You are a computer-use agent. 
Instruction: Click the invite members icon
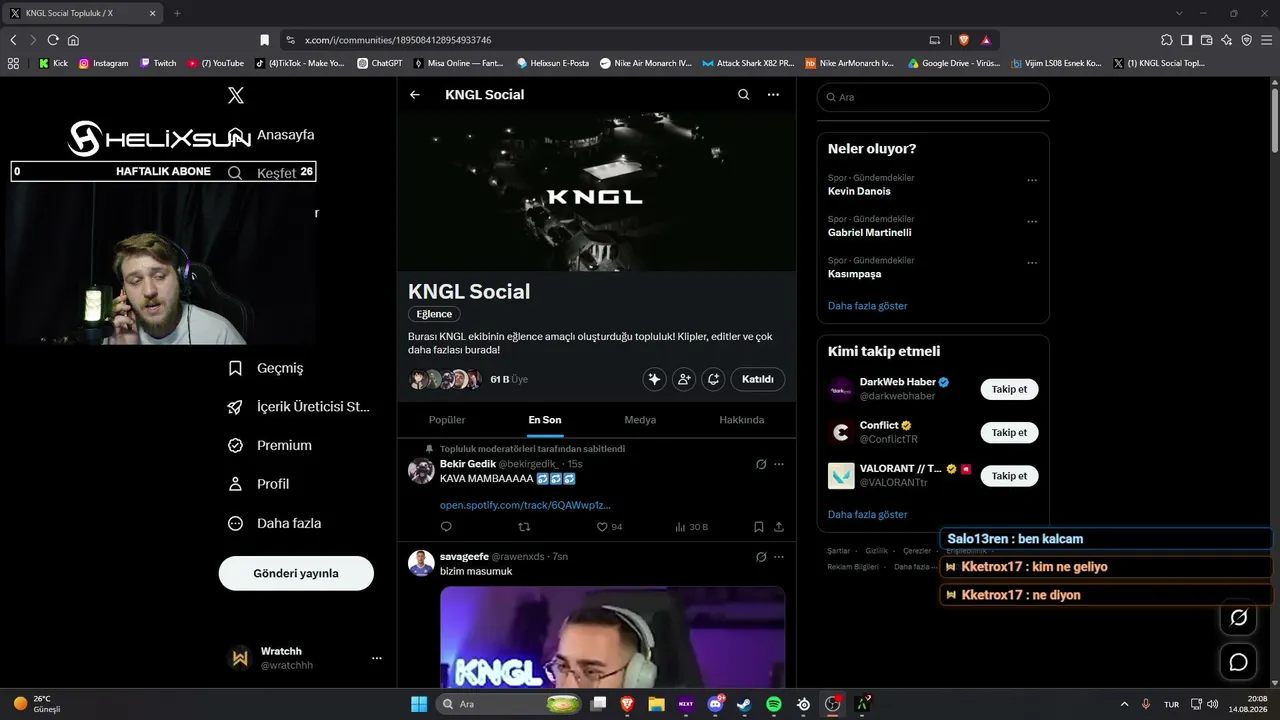(x=684, y=379)
